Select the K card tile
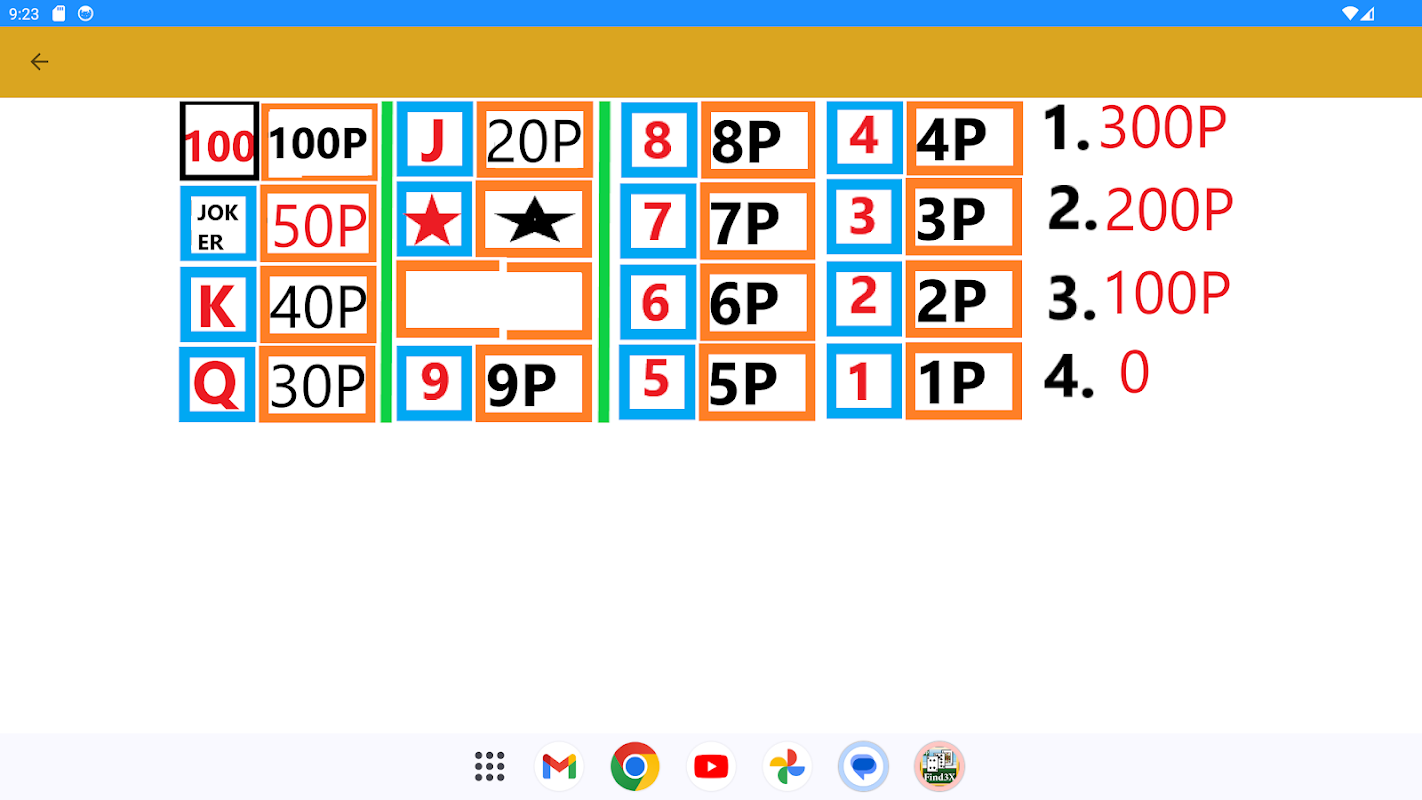 click(x=218, y=305)
